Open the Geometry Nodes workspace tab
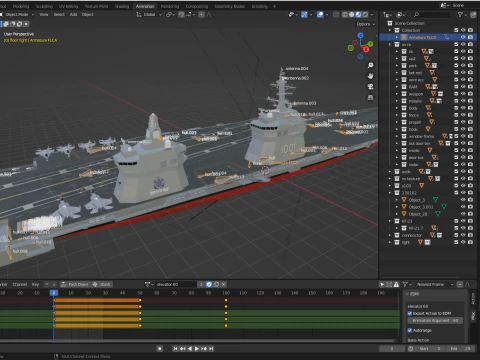 (230, 6)
